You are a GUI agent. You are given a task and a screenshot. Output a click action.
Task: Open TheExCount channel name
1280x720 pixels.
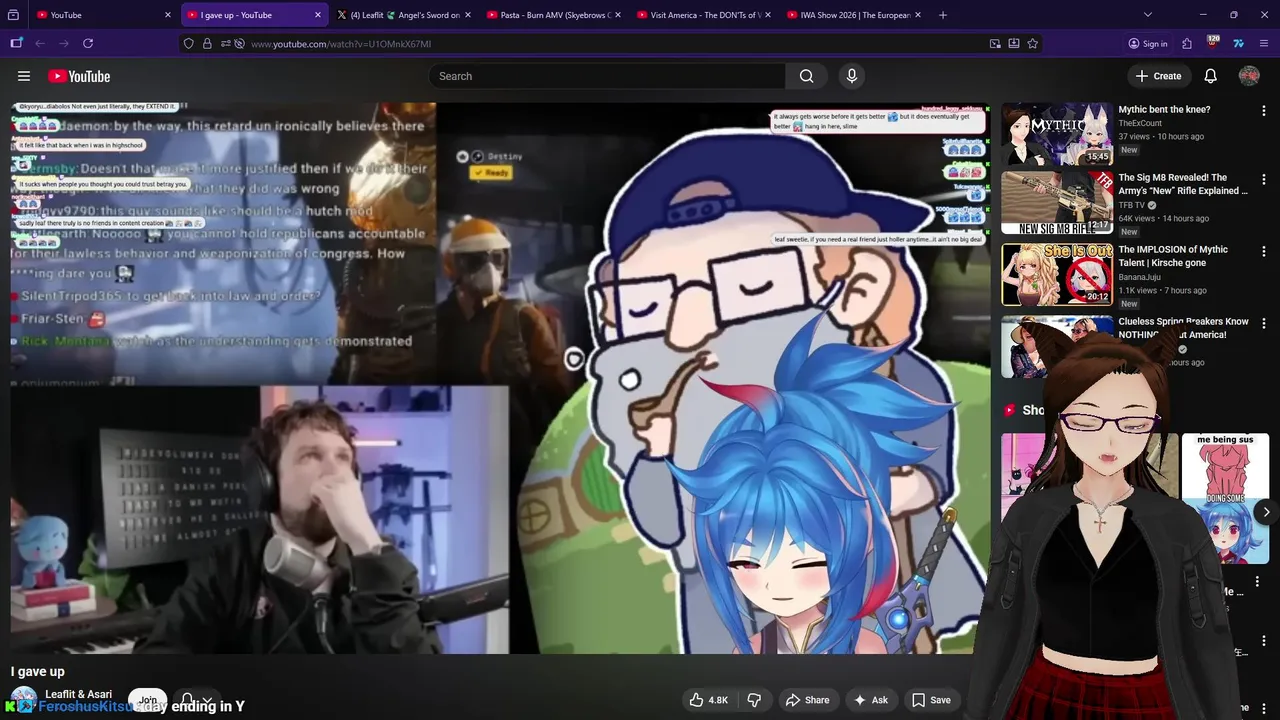pos(1140,123)
